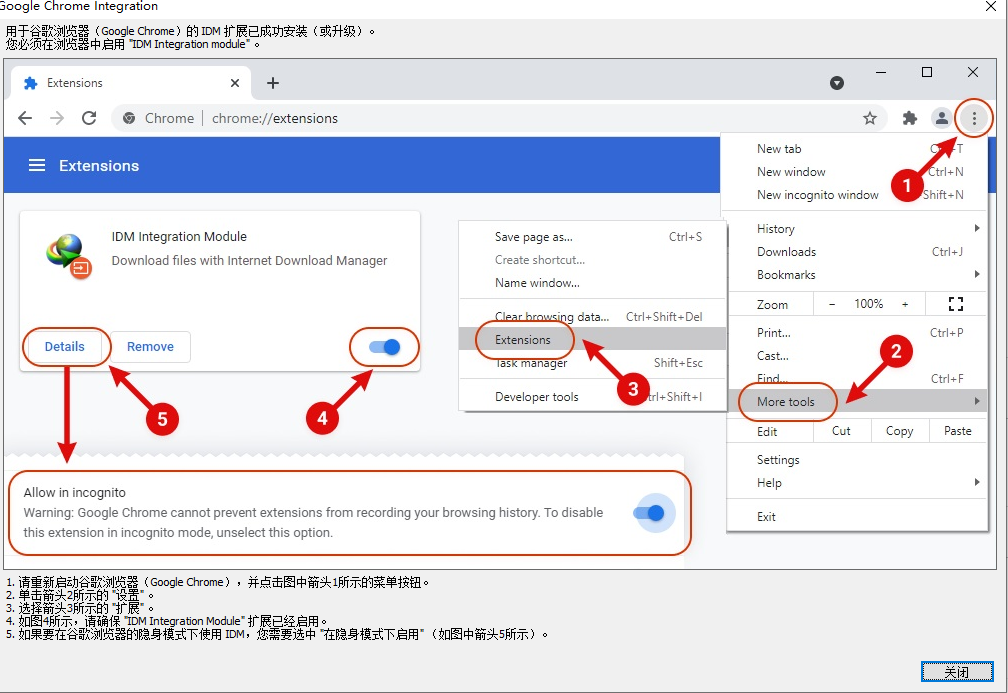
Task: Open the Extensions puzzle-piece icon
Action: 910,118
